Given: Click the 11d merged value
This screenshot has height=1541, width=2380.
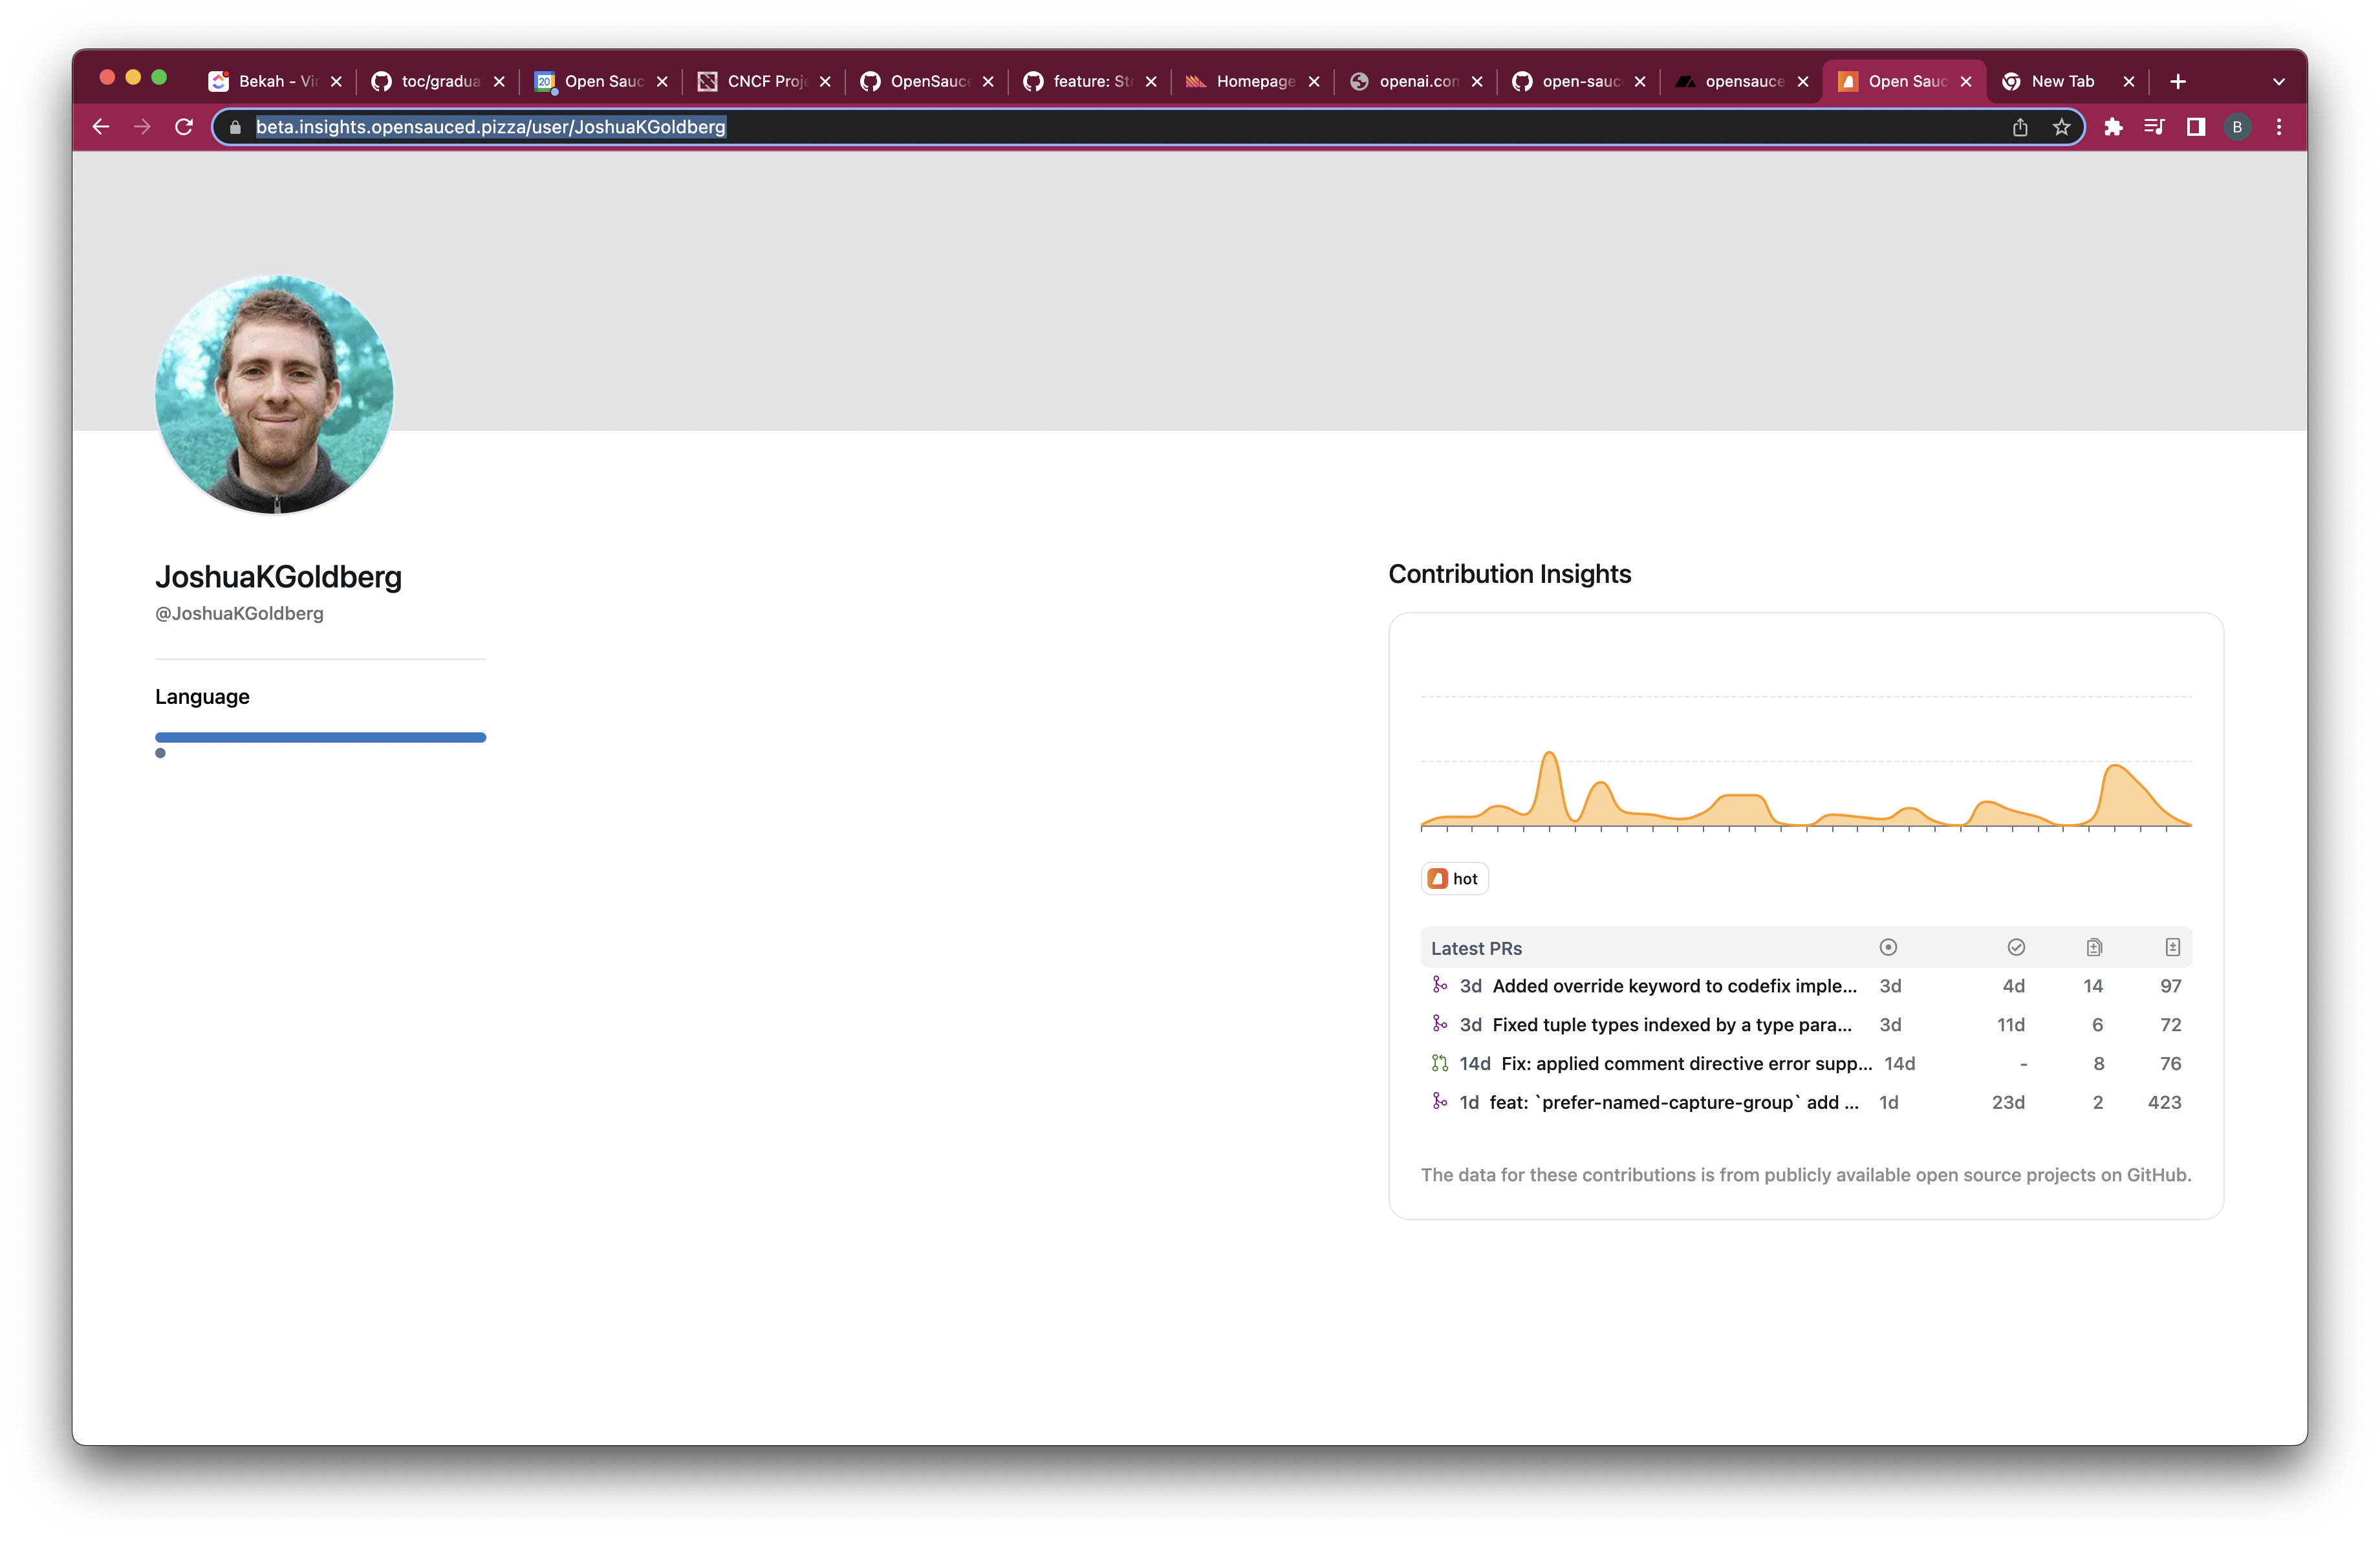Looking at the screenshot, I should coord(2011,1025).
